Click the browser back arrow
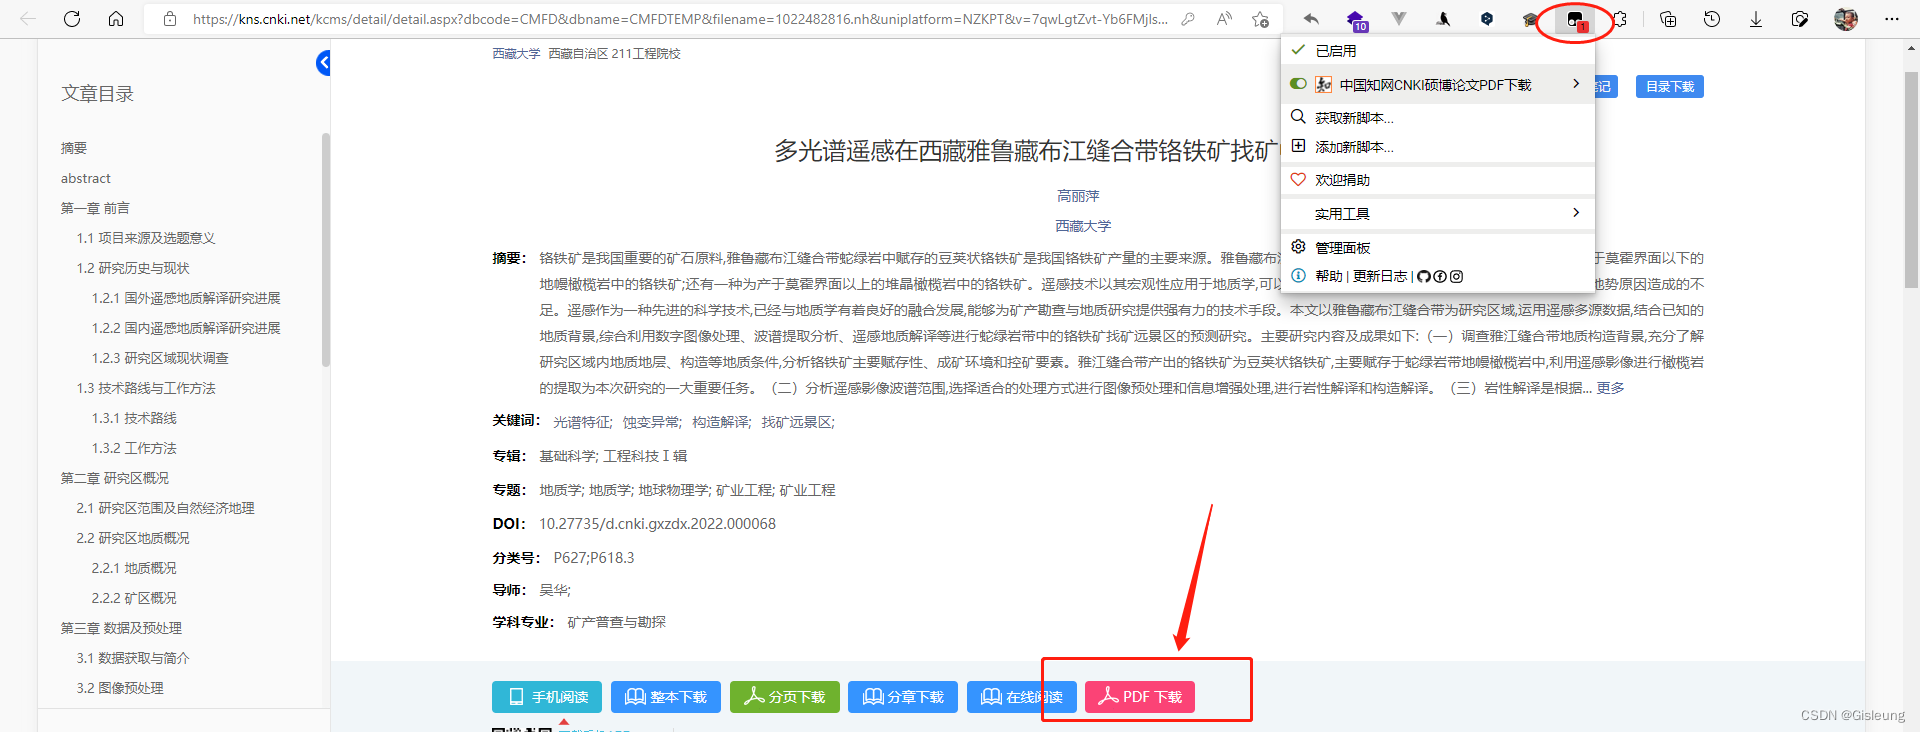This screenshot has width=1920, height=732. coord(28,19)
